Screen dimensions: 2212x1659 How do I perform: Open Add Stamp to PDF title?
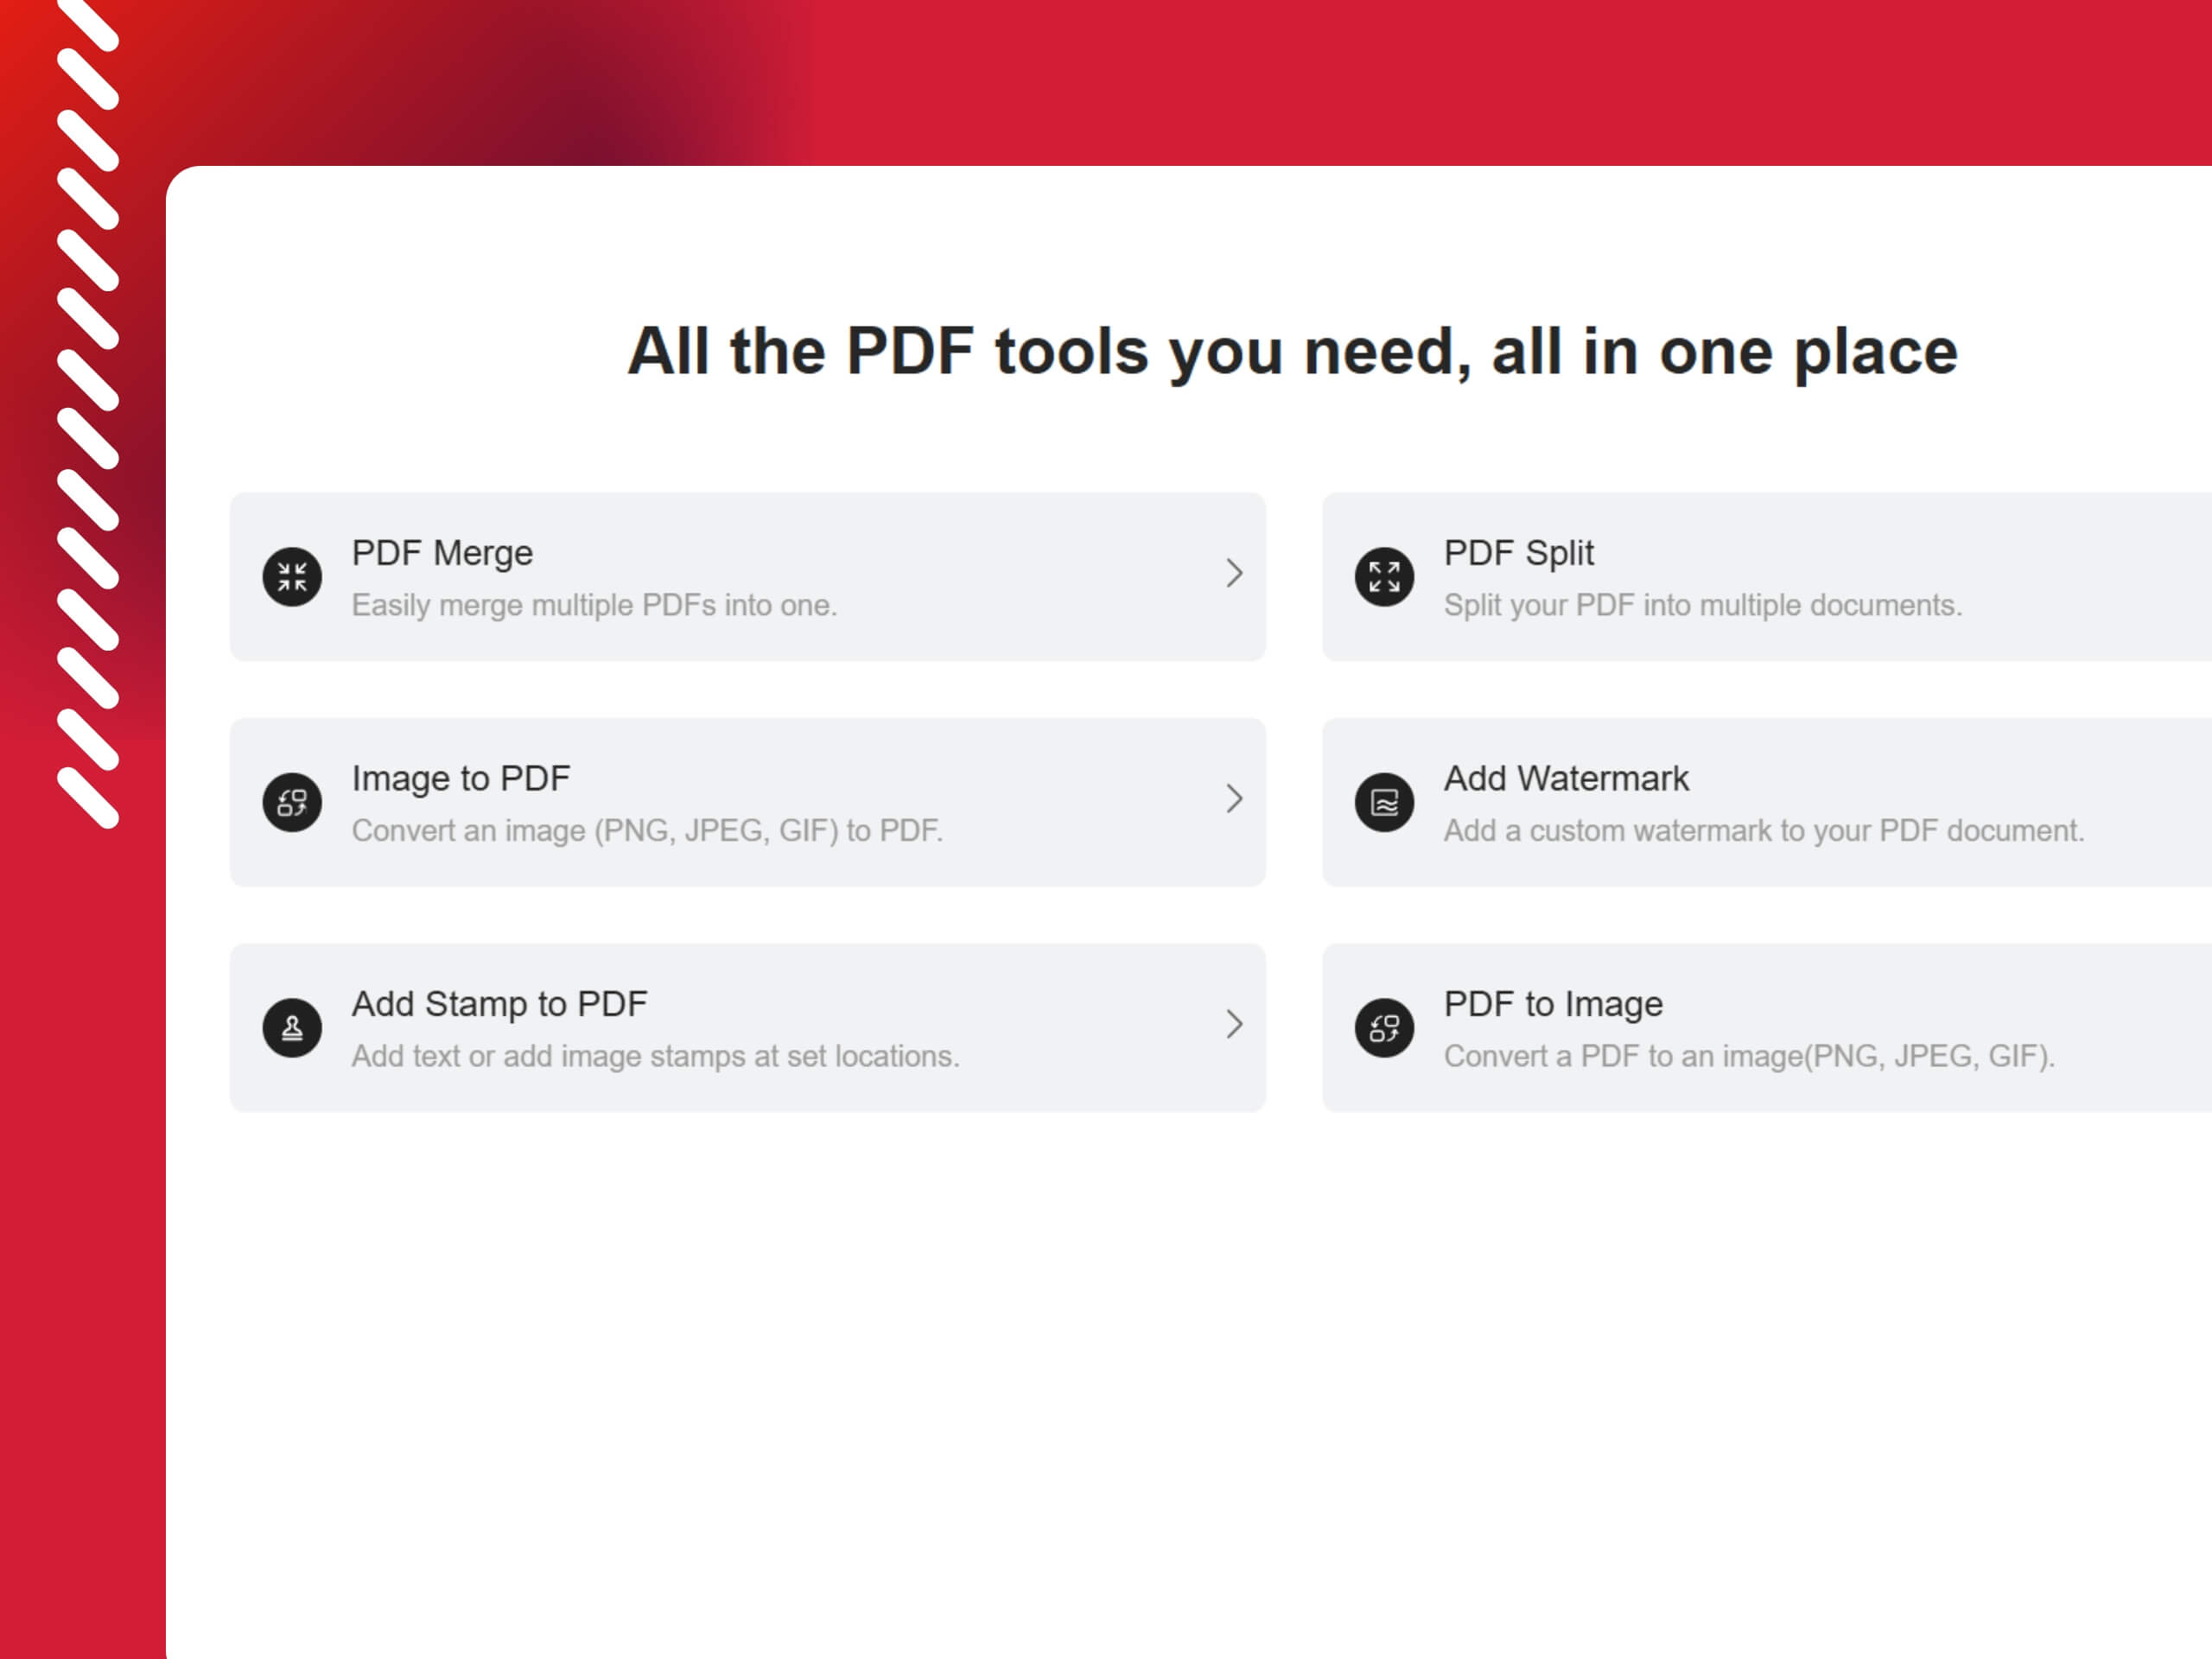(x=500, y=1003)
